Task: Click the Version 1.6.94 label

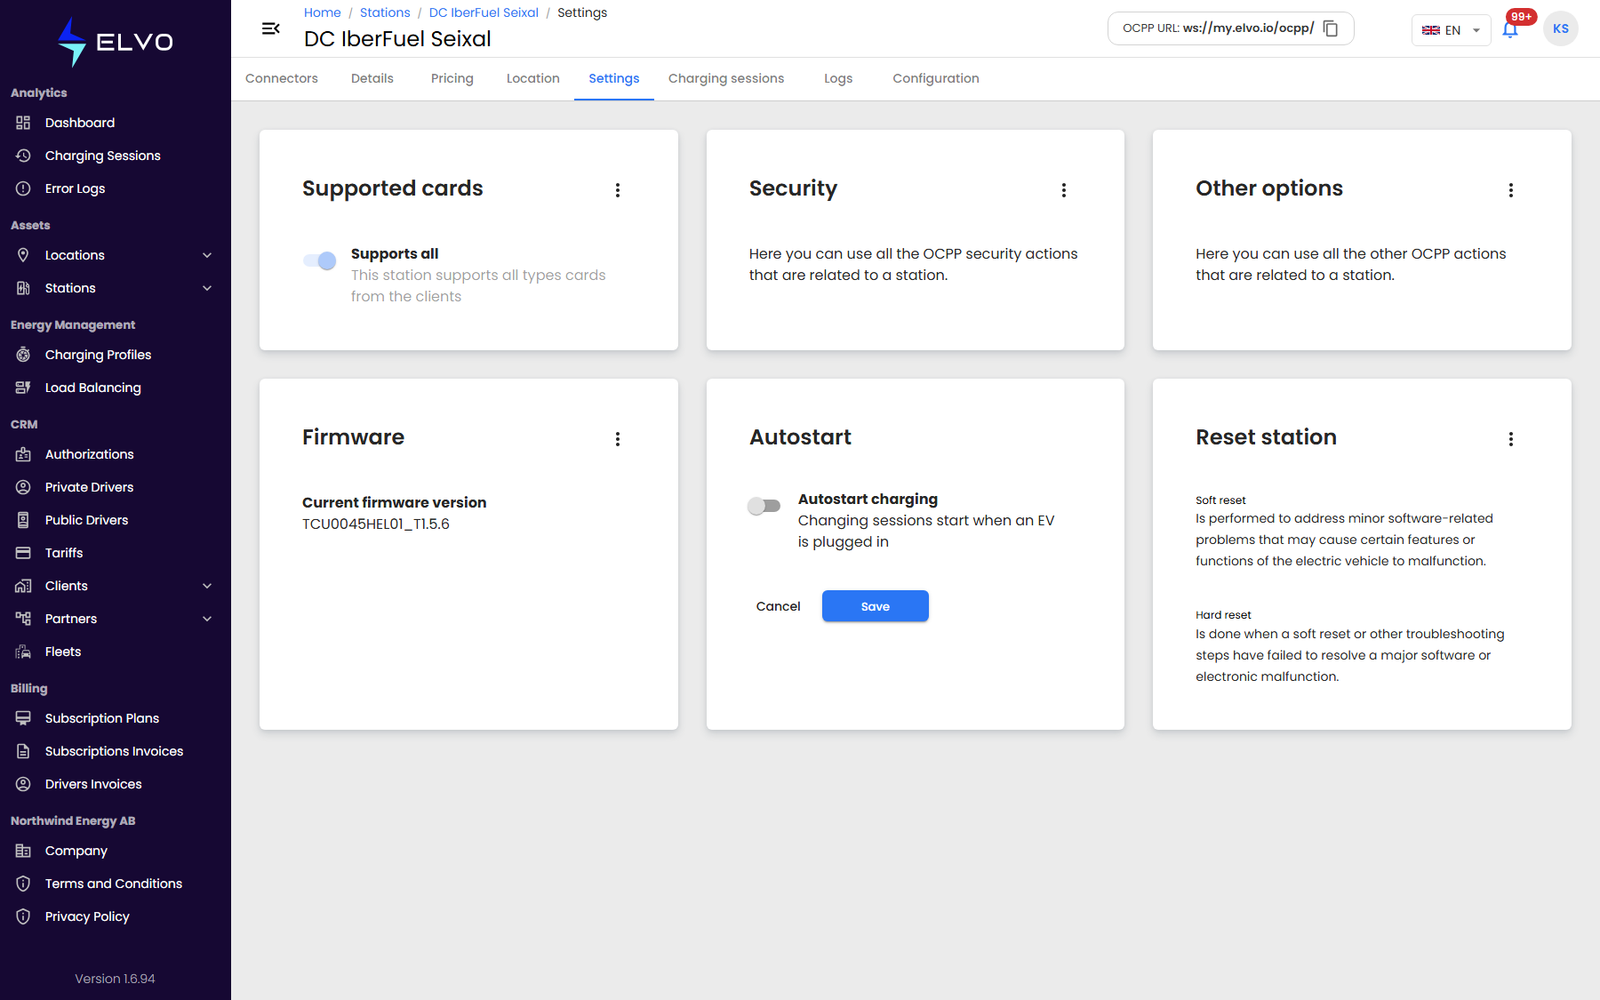Action: (x=115, y=979)
